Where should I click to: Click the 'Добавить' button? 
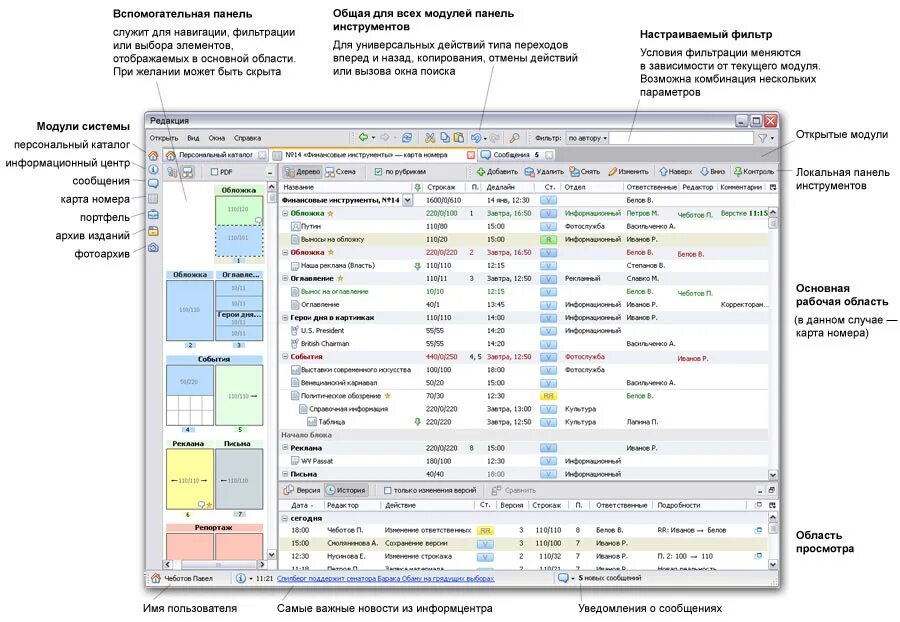(497, 171)
